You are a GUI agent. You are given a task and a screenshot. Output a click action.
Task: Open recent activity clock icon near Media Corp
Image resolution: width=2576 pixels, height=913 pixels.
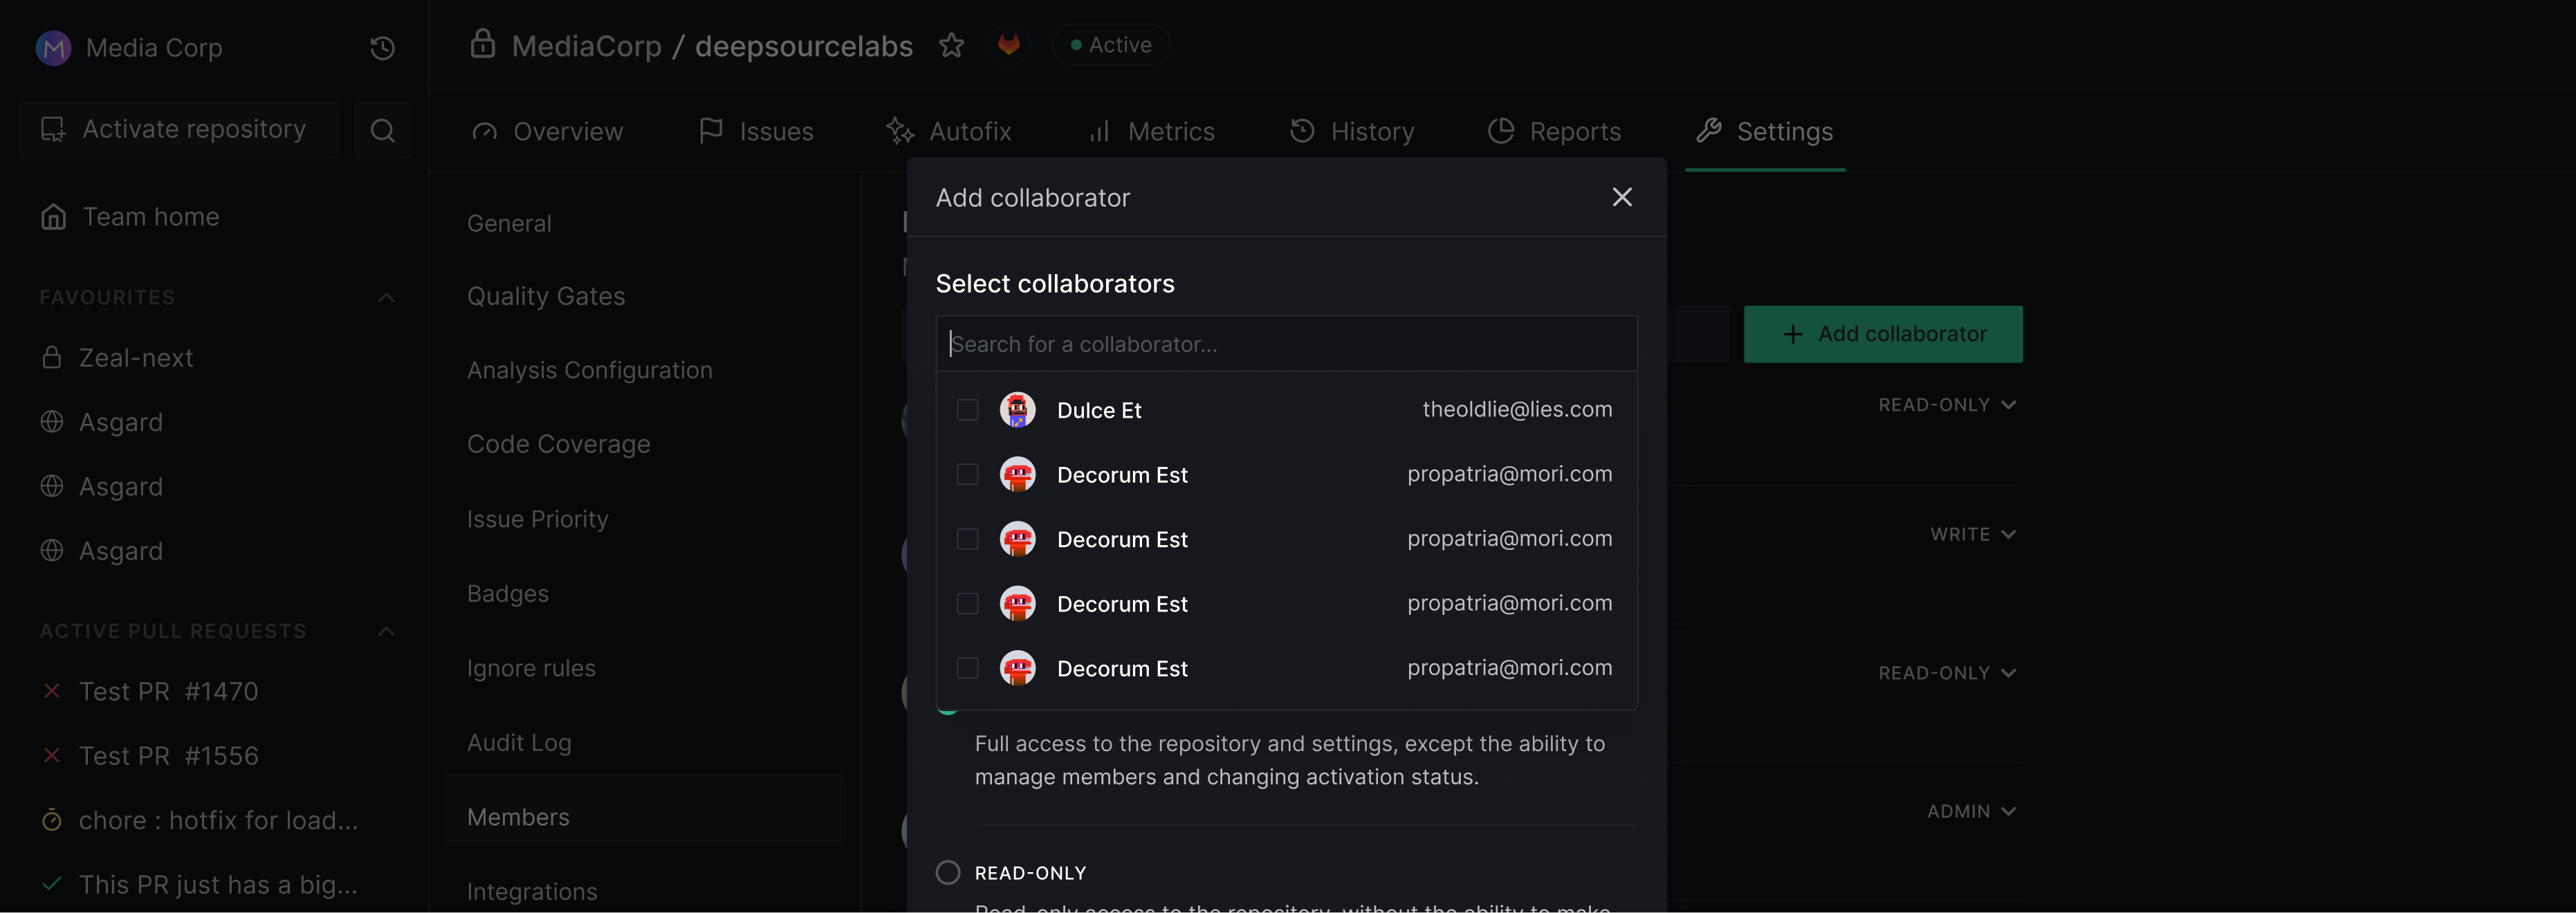[382, 48]
